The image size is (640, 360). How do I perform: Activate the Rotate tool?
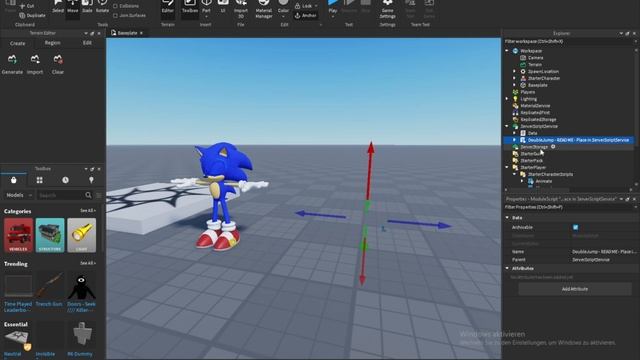(x=102, y=7)
